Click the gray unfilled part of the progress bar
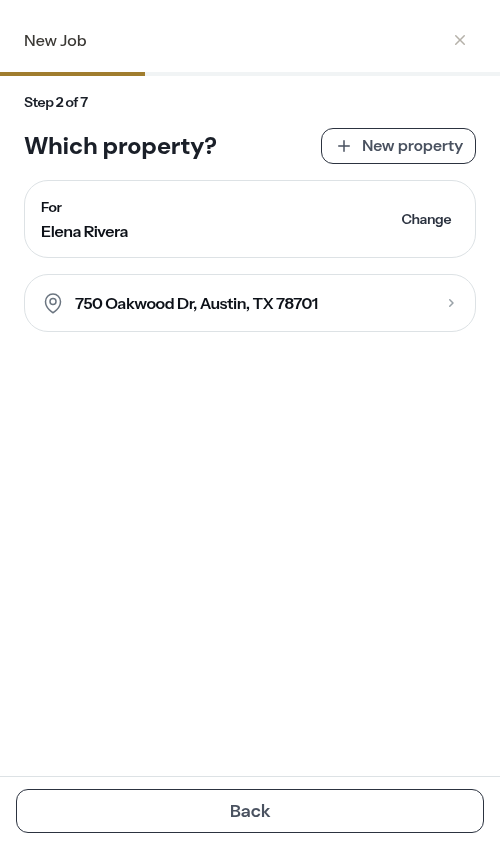 [x=322, y=74]
